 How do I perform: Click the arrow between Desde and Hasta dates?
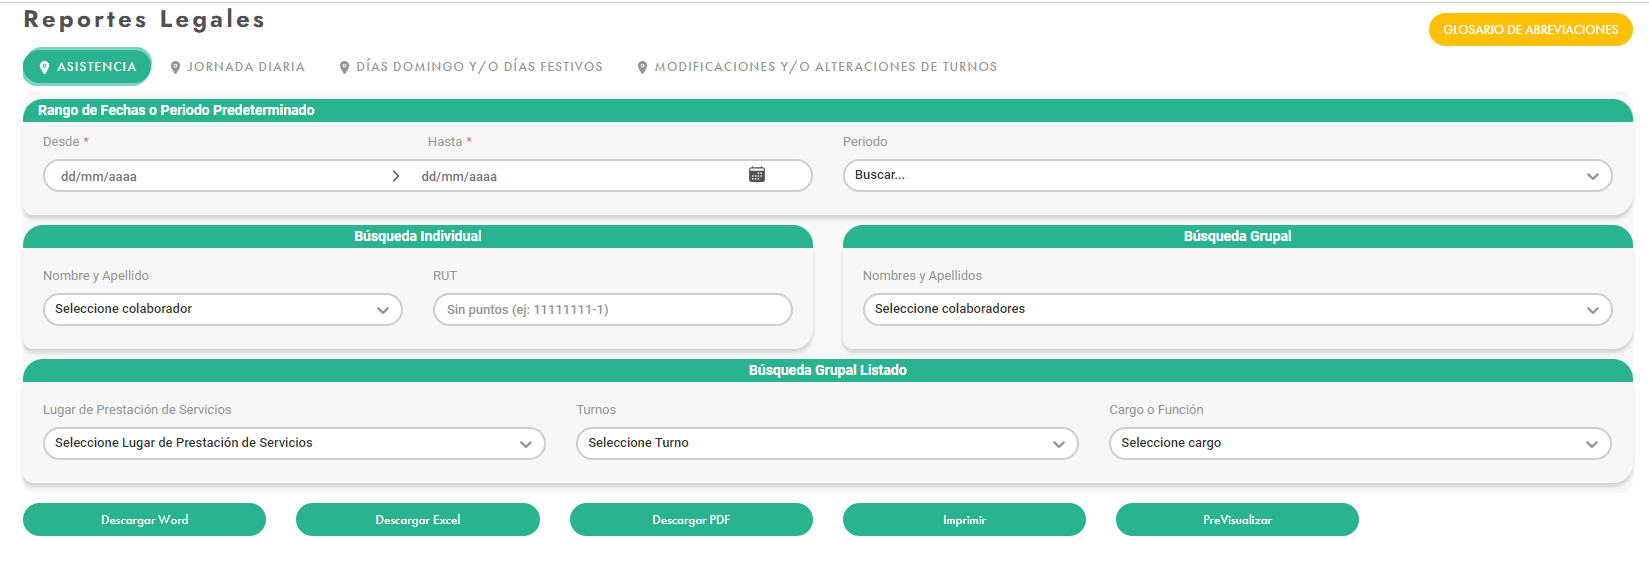396,176
